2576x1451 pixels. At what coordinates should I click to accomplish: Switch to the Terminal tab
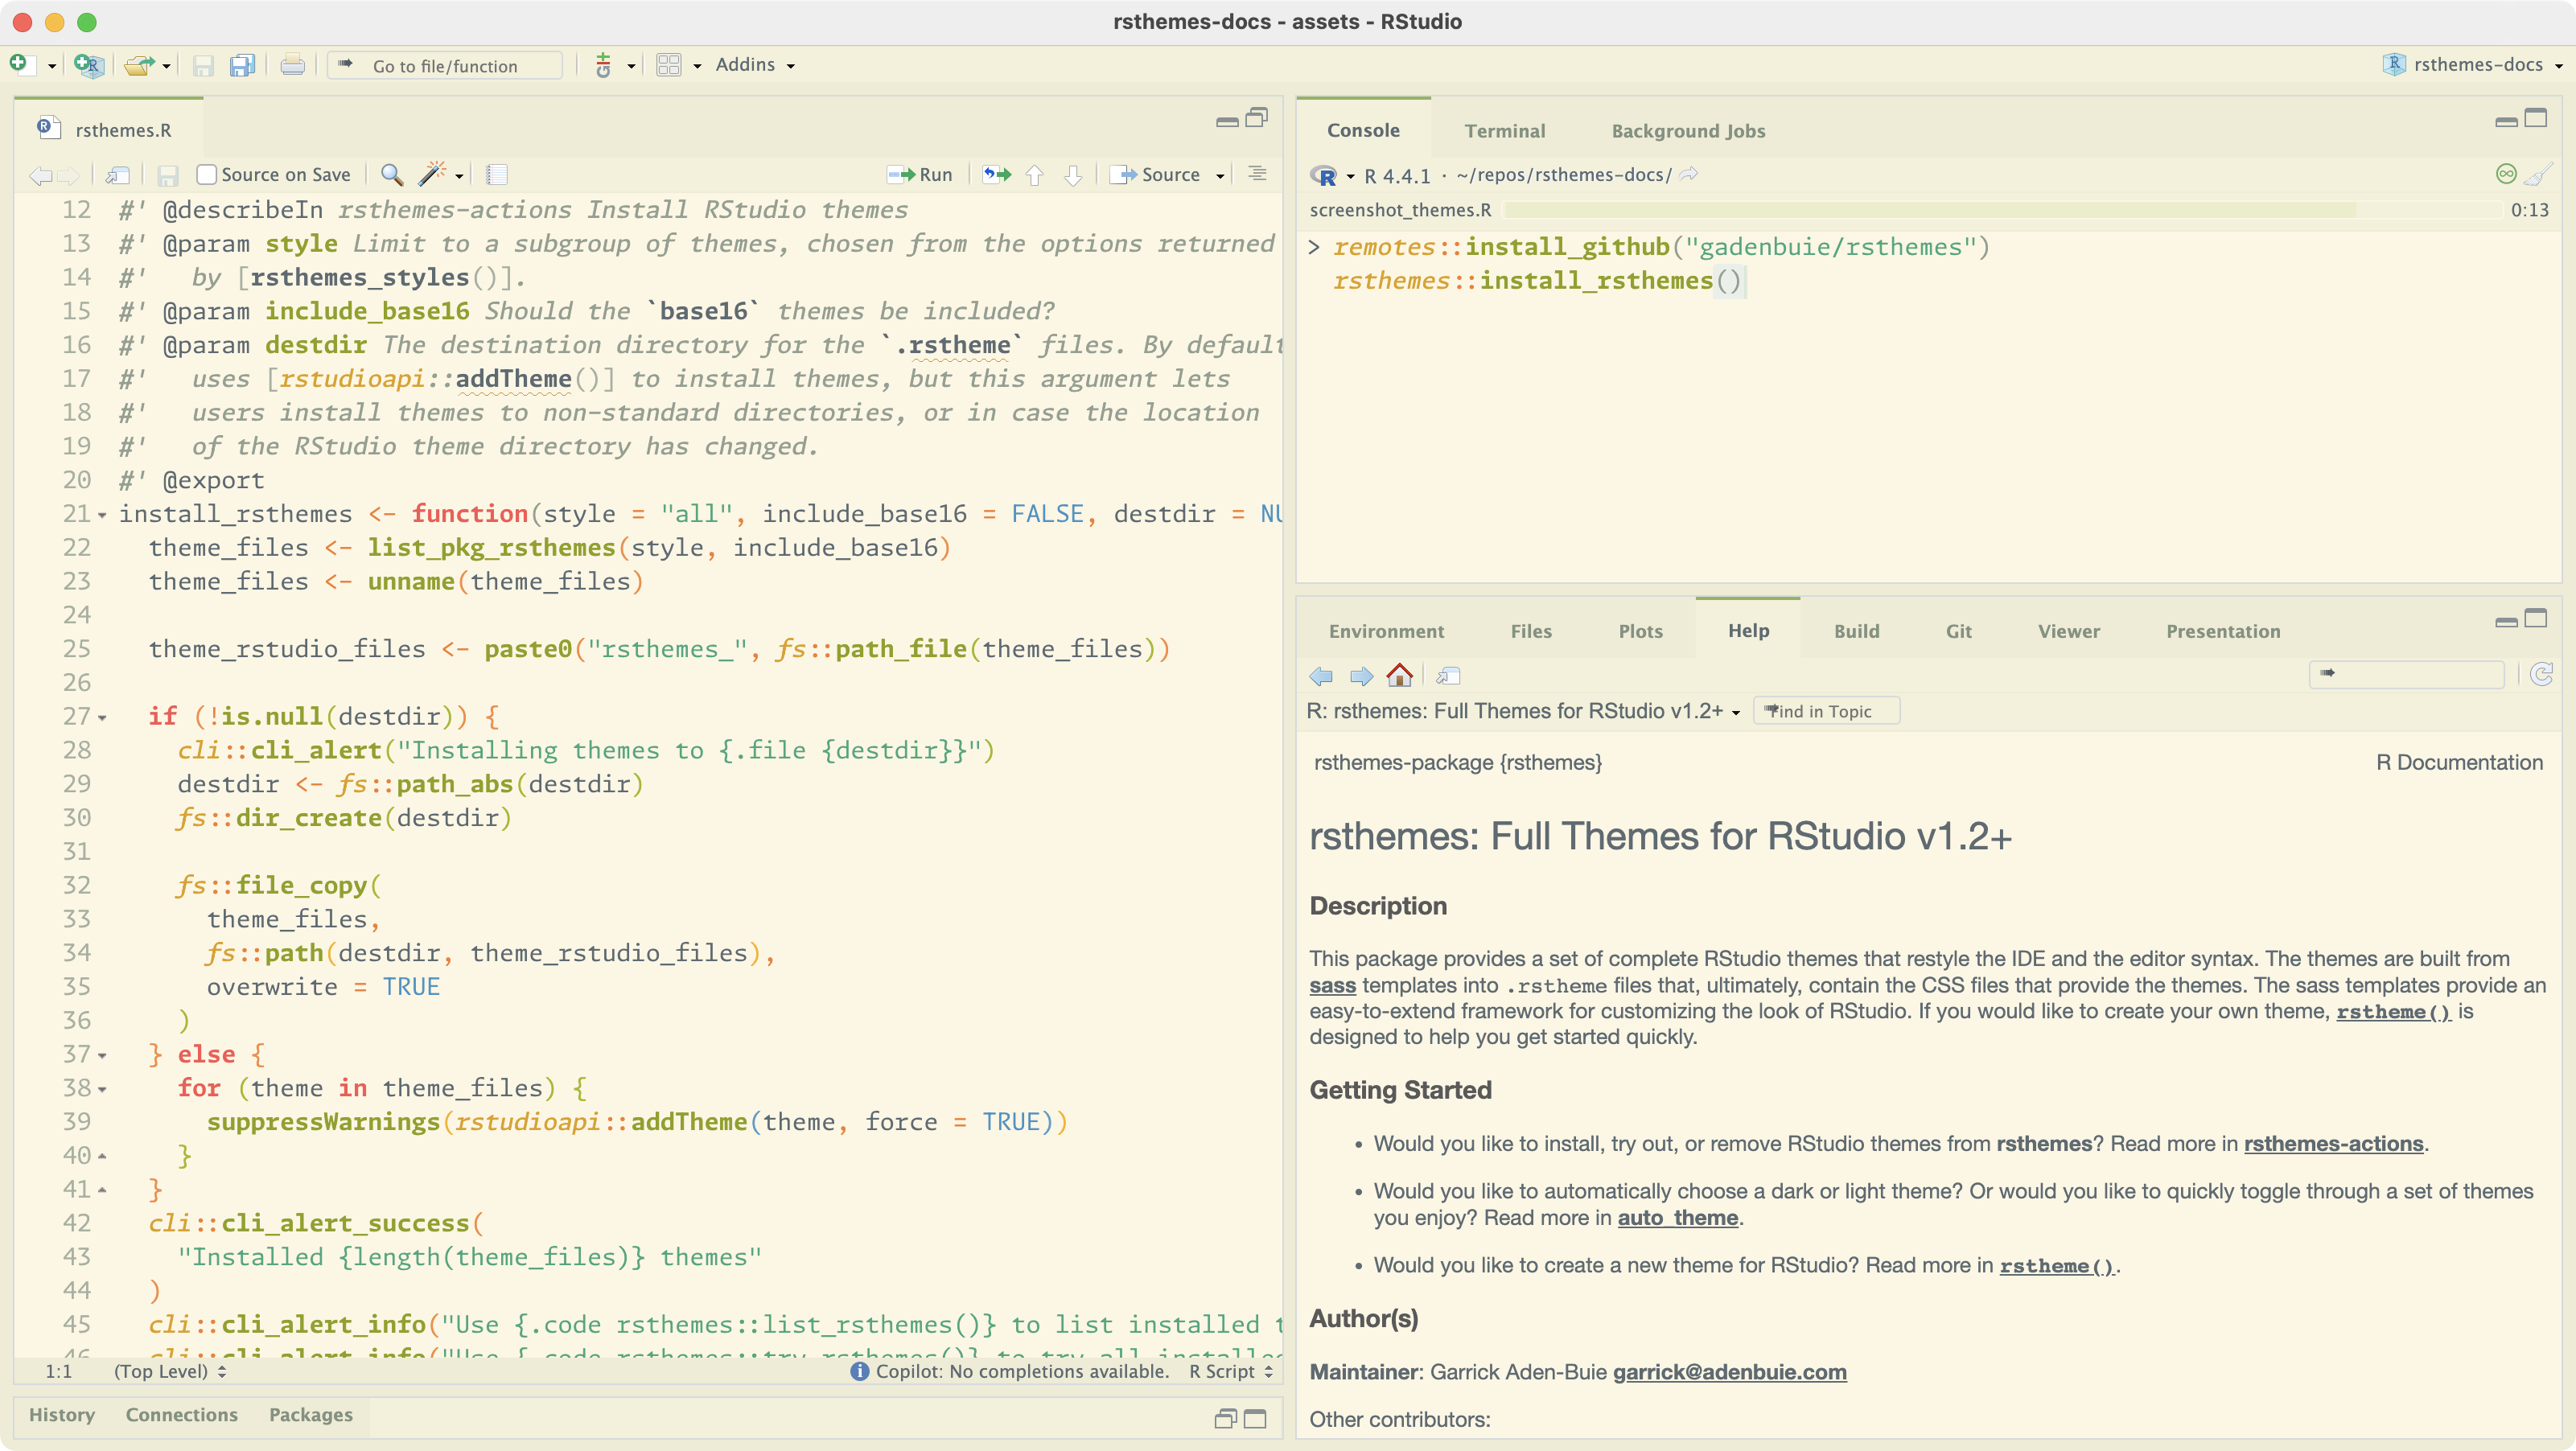coord(1504,131)
